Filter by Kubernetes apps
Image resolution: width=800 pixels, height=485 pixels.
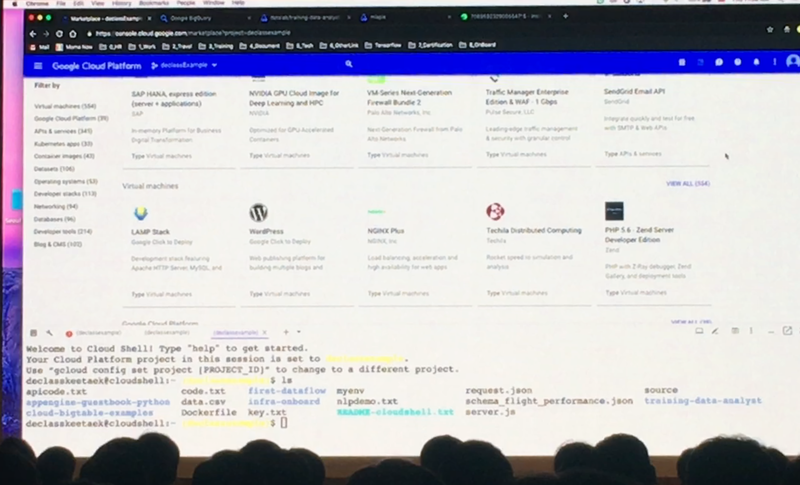(x=63, y=144)
